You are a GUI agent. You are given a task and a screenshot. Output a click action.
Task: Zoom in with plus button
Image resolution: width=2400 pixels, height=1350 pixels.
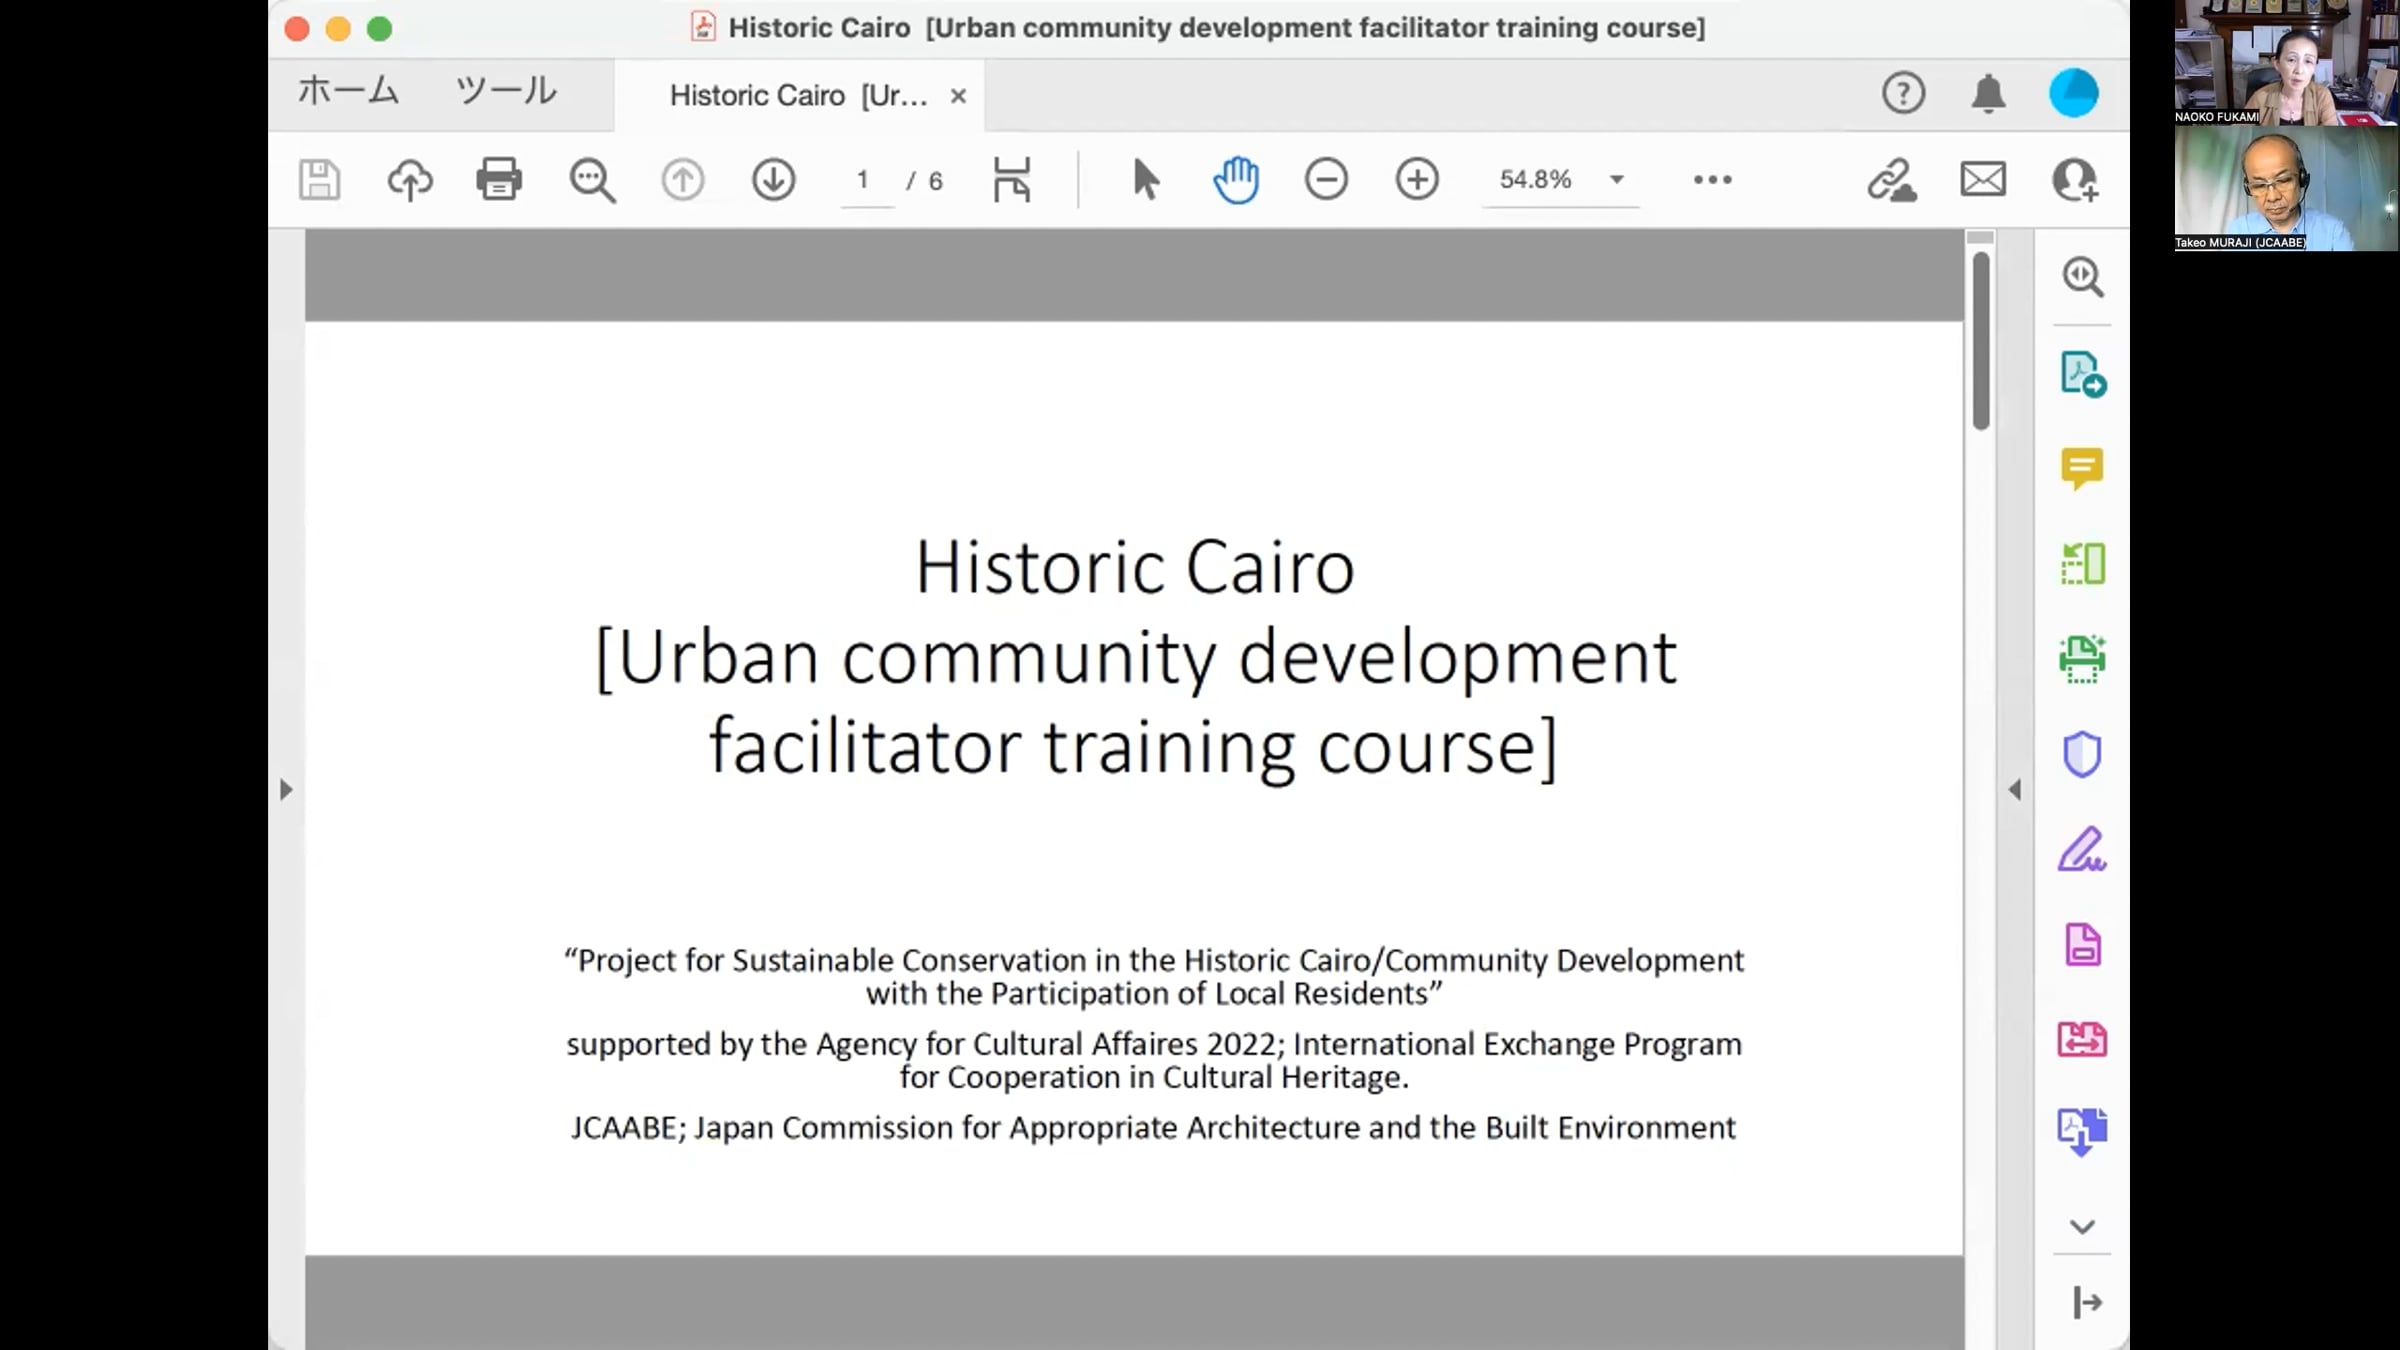click(x=1417, y=180)
